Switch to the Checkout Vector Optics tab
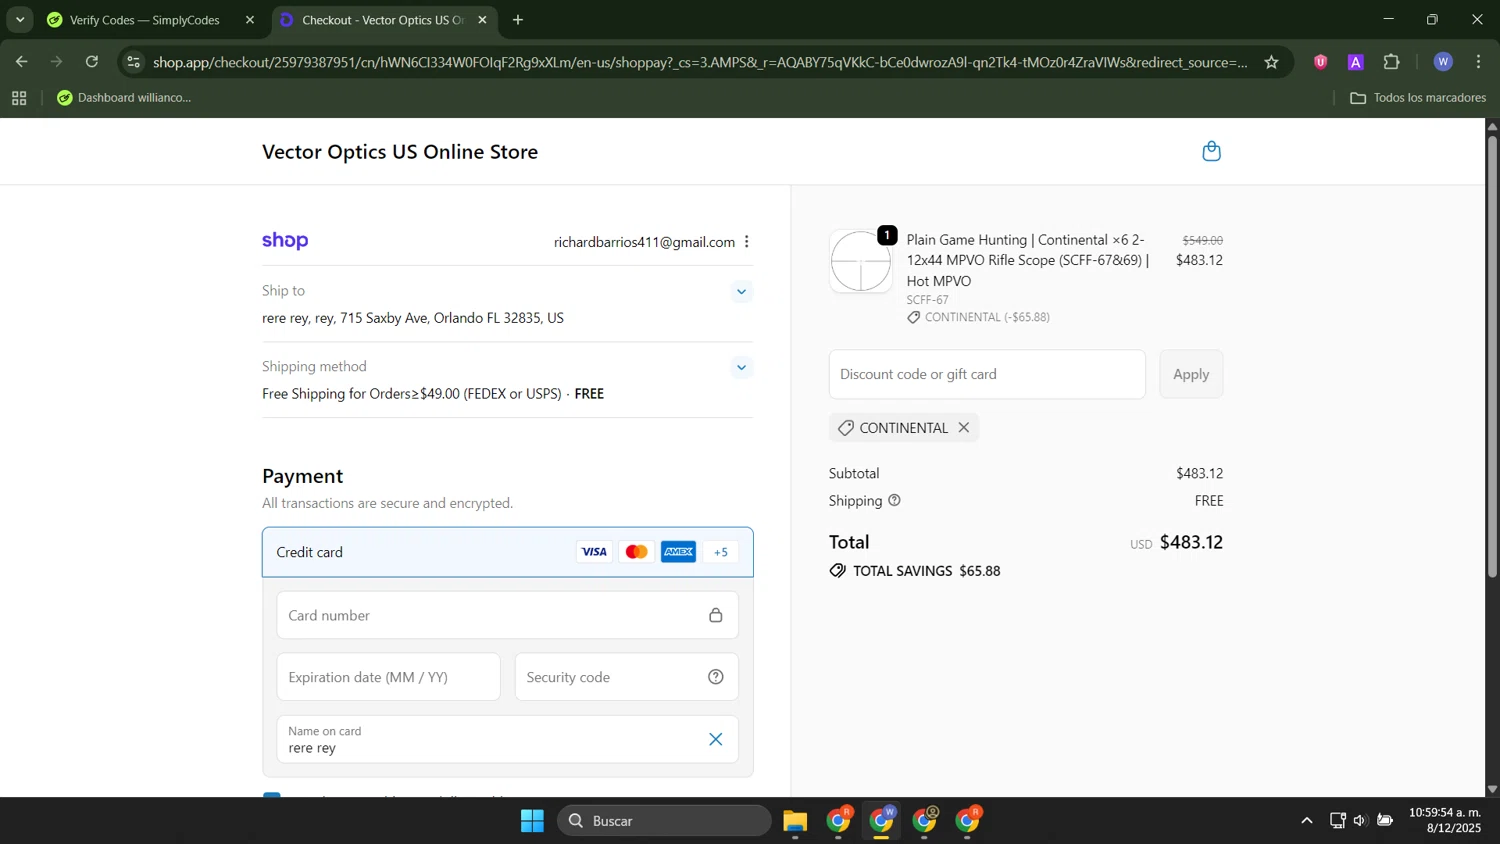The width and height of the screenshot is (1500, 844). 383,20
